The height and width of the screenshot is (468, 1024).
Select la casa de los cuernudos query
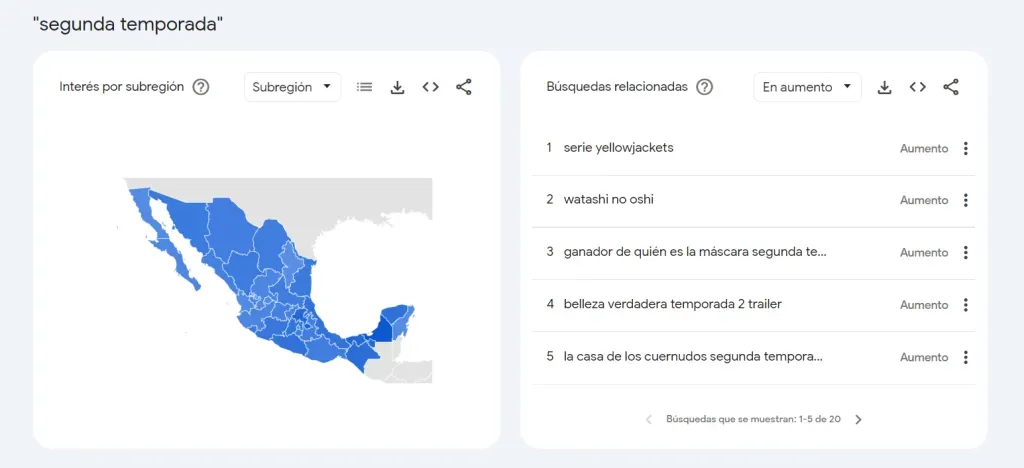693,357
